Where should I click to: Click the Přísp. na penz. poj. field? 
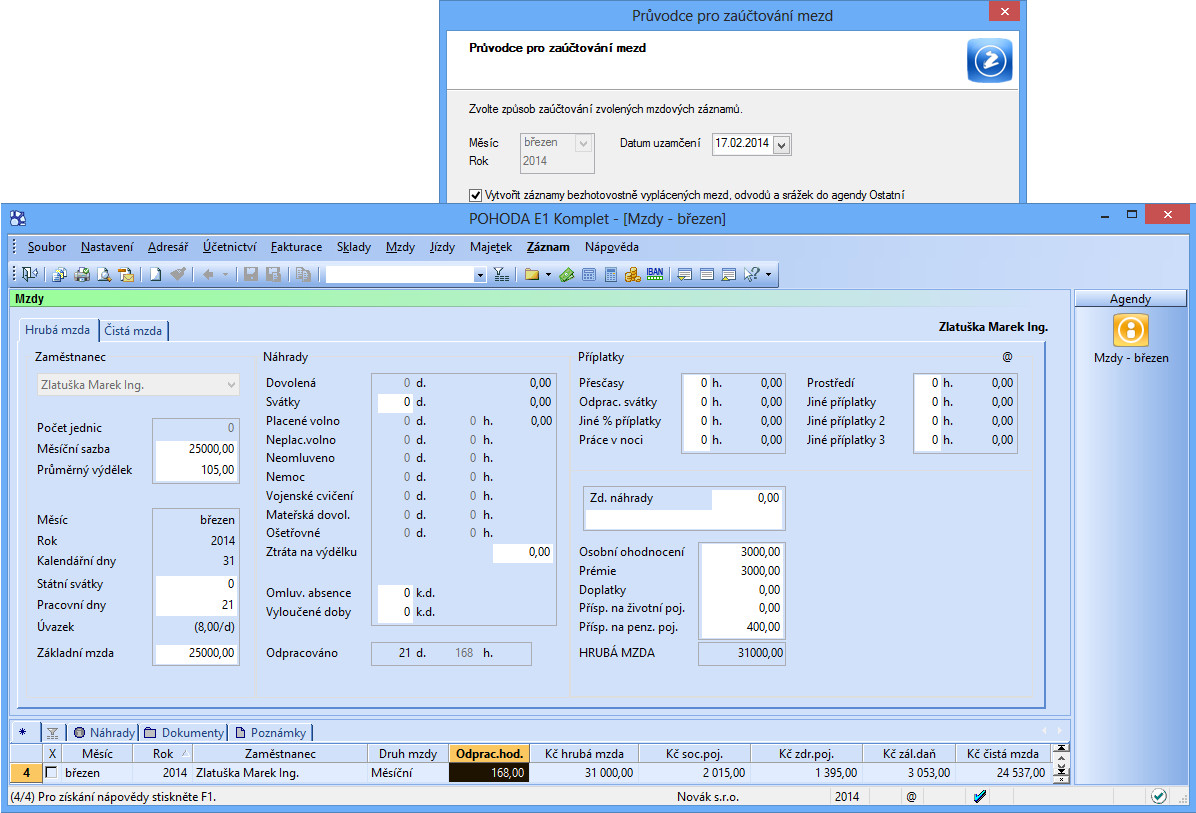[741, 627]
